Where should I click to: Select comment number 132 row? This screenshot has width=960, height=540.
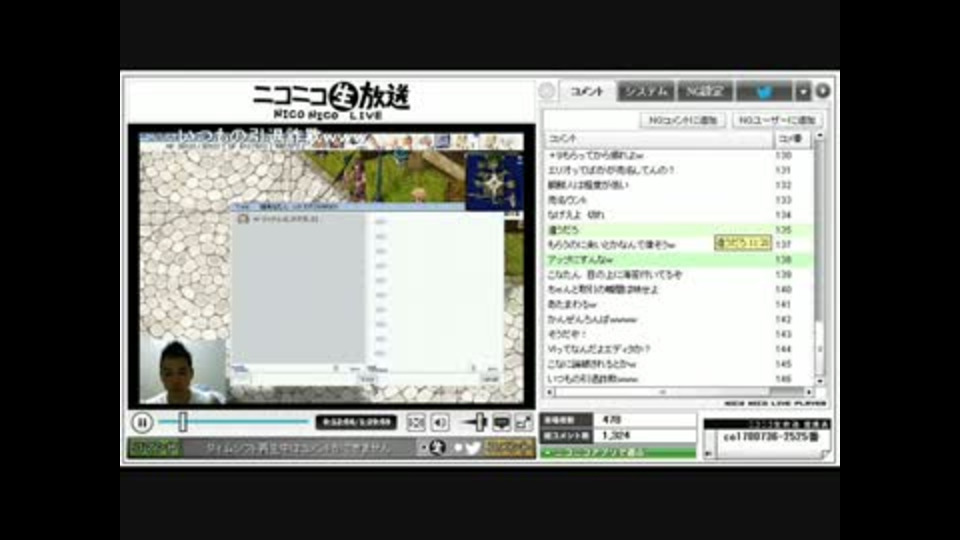pos(679,185)
